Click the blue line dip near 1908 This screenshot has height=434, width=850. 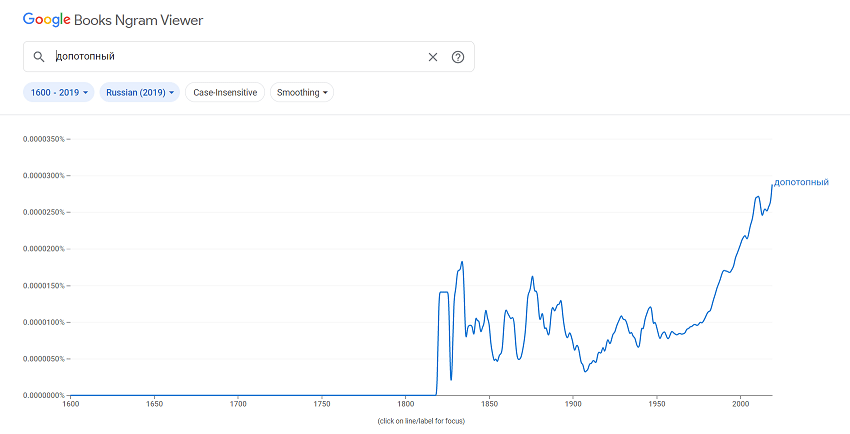point(586,371)
